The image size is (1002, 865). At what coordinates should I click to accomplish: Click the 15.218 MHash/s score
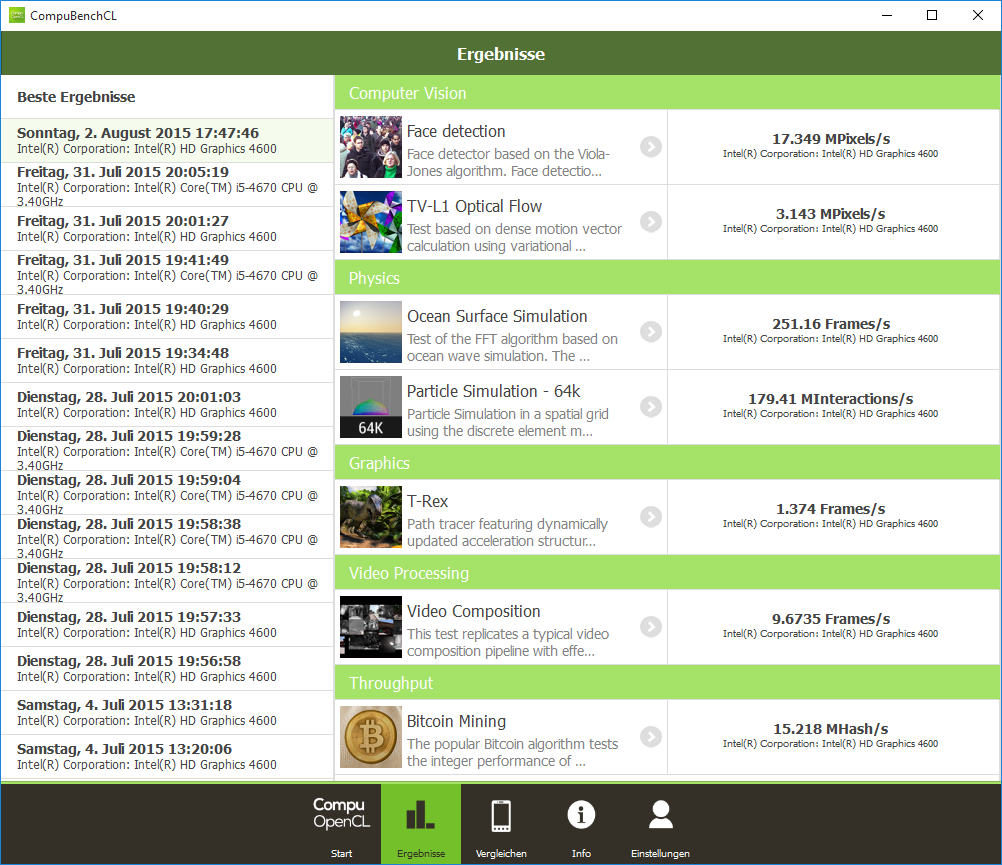pyautogui.click(x=831, y=729)
